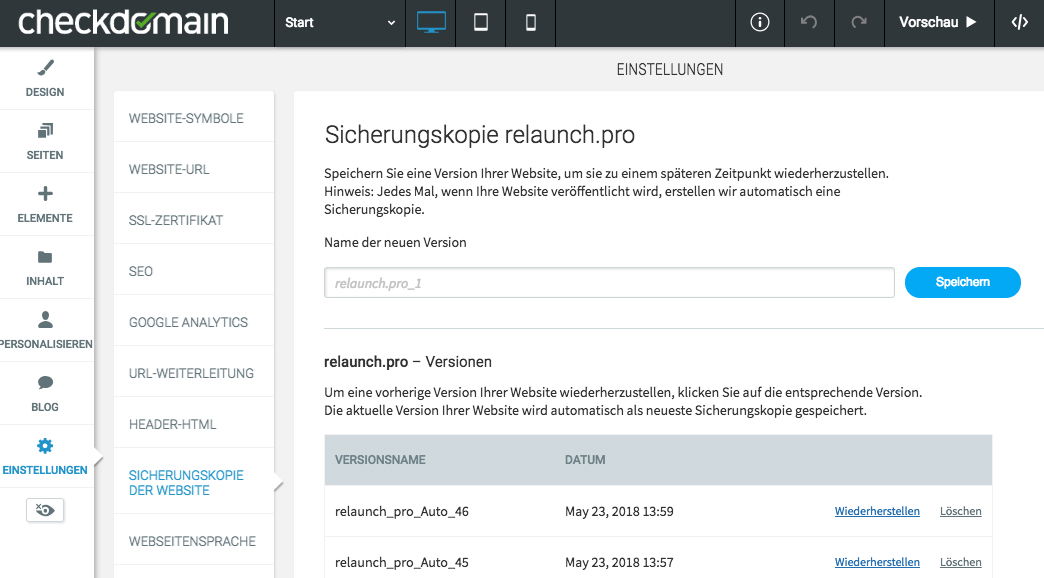
Task: Select the Einstellungen gear icon
Action: 45,445
